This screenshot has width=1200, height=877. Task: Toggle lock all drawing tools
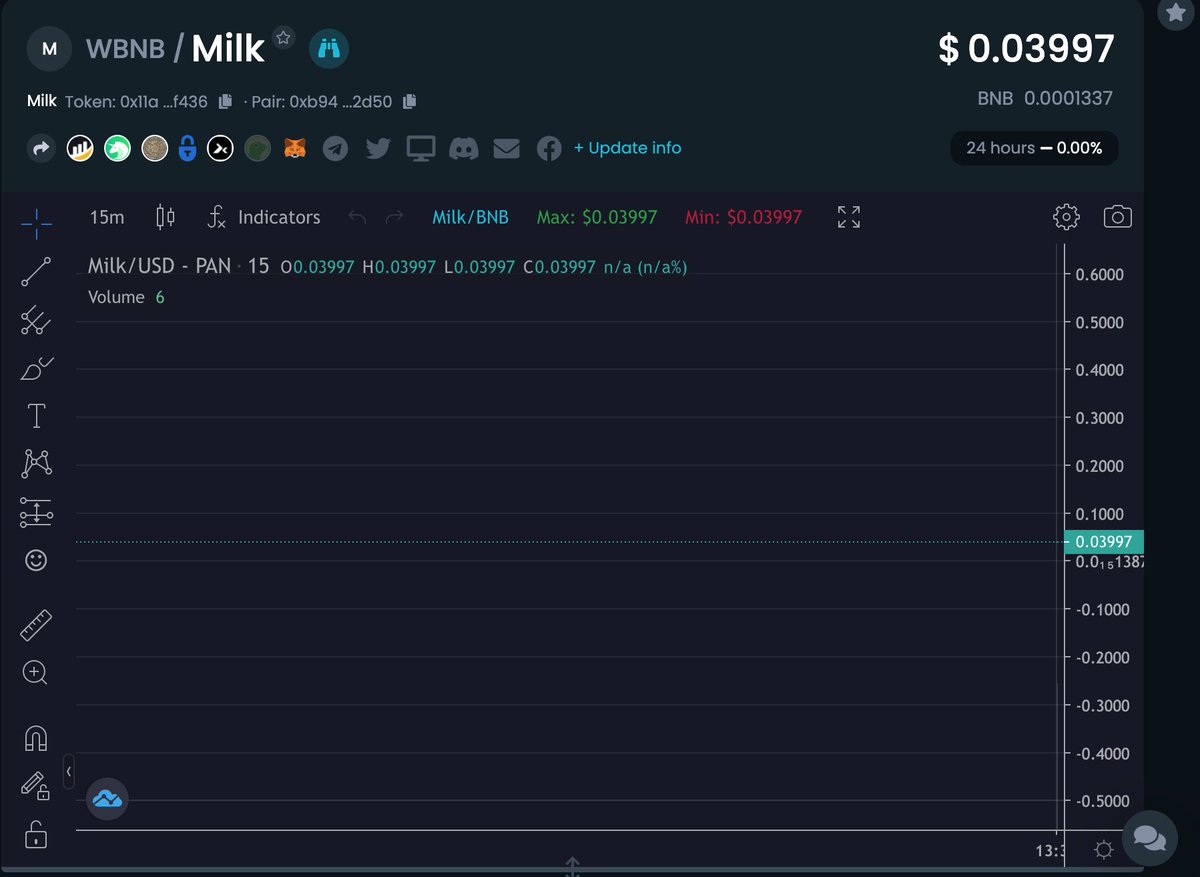36,833
